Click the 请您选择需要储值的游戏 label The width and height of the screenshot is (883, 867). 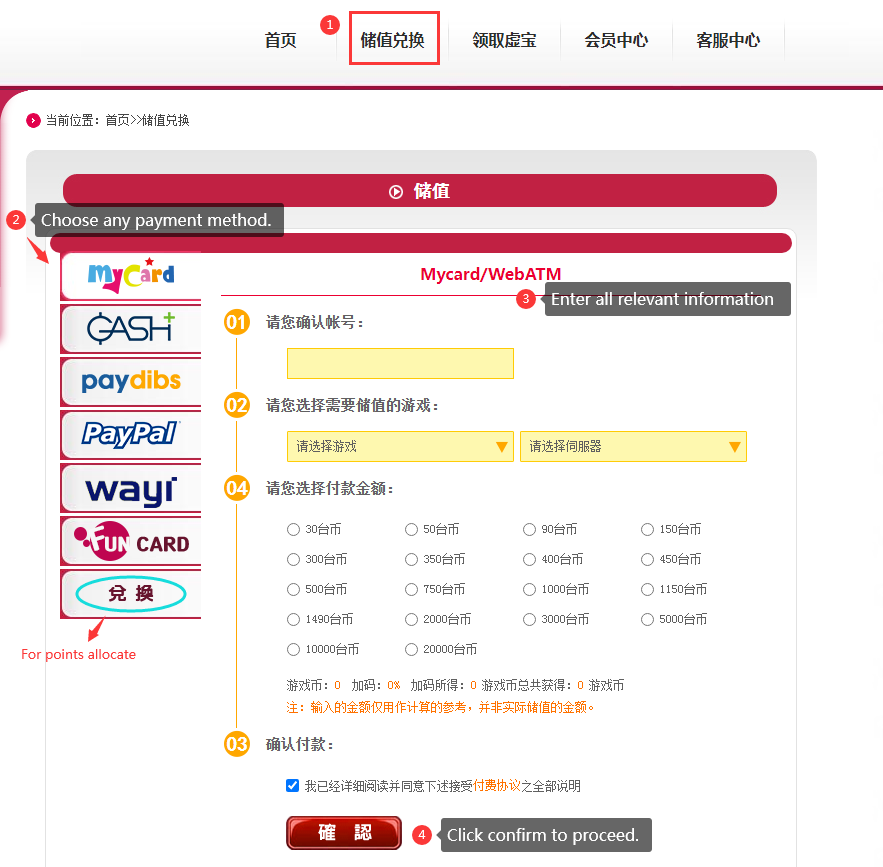click(x=353, y=405)
